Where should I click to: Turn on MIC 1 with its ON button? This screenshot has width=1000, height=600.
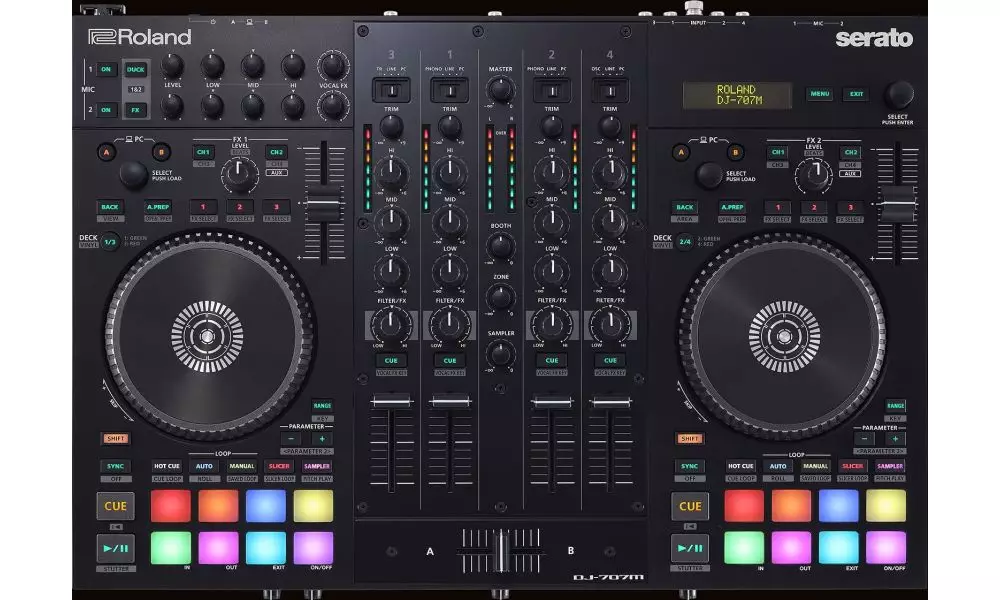coord(106,70)
